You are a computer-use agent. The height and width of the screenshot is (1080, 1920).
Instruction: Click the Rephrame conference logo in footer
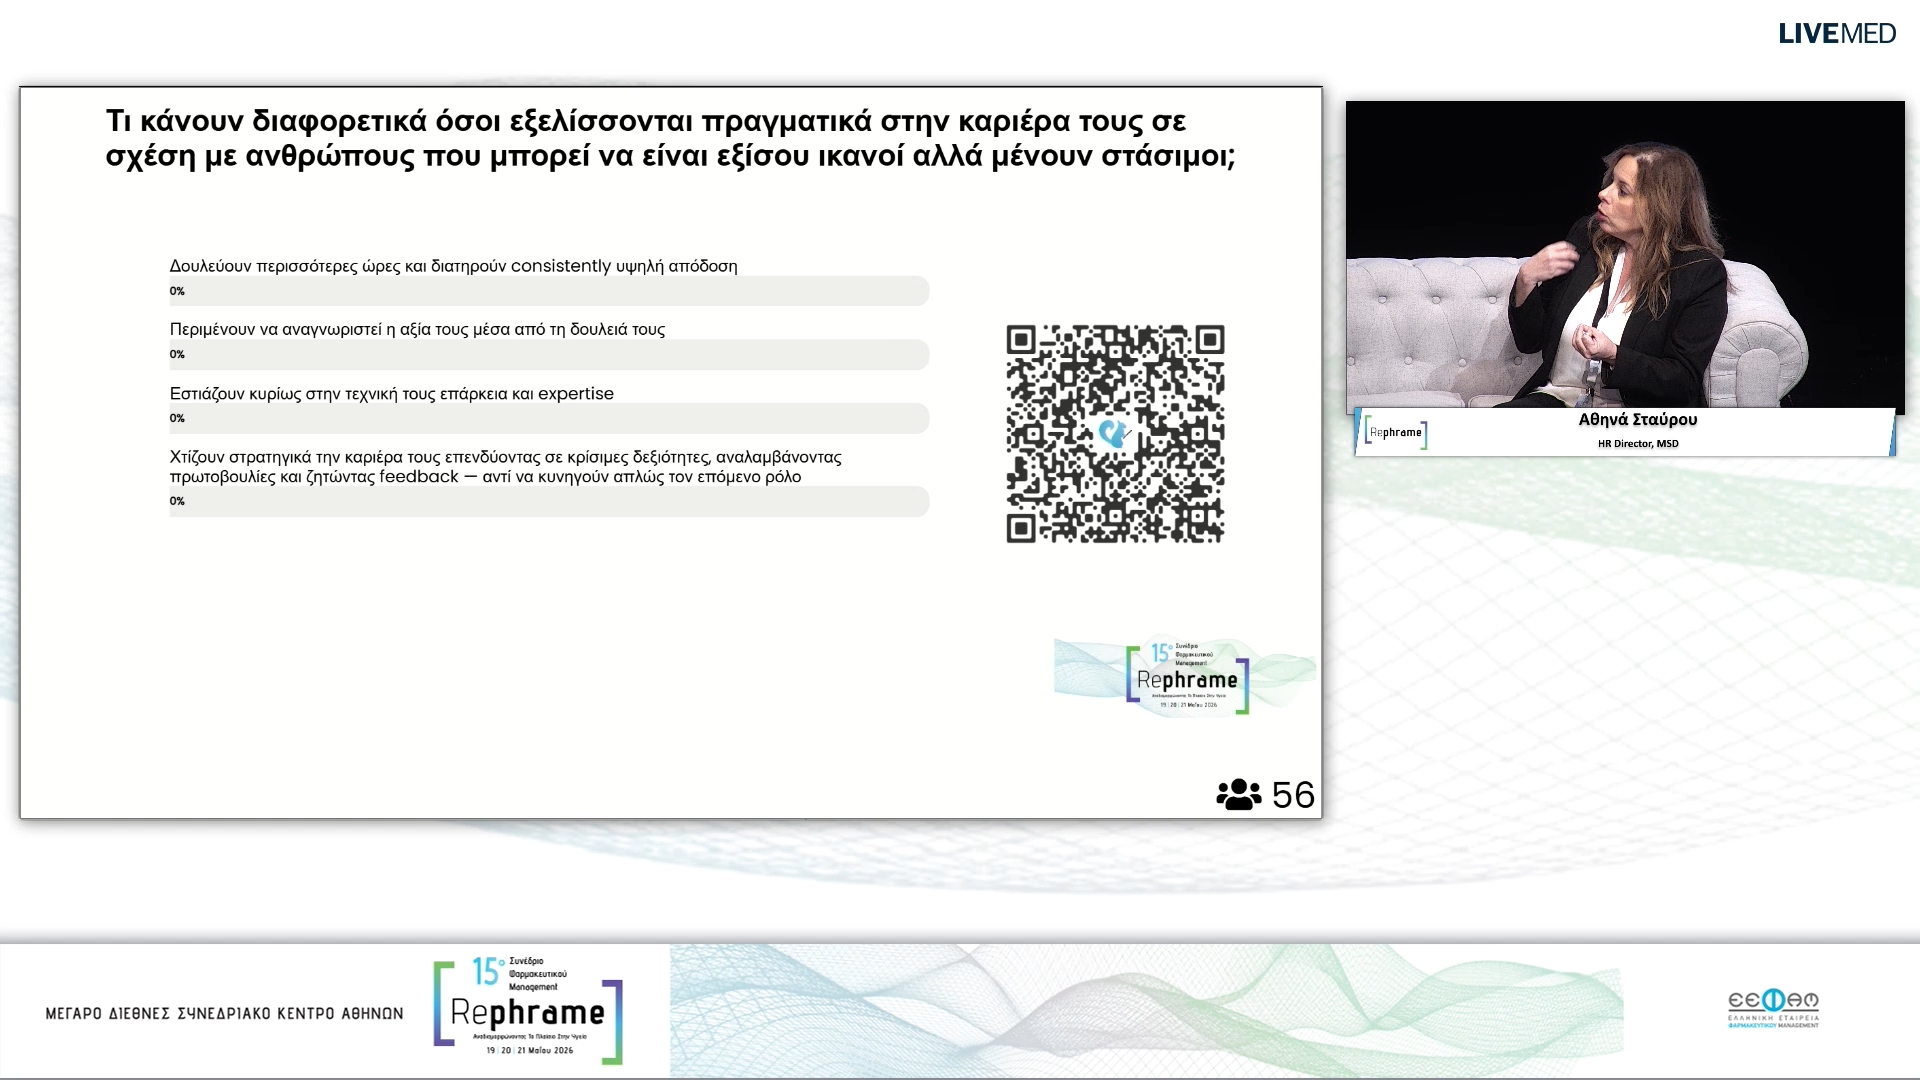coord(528,1011)
